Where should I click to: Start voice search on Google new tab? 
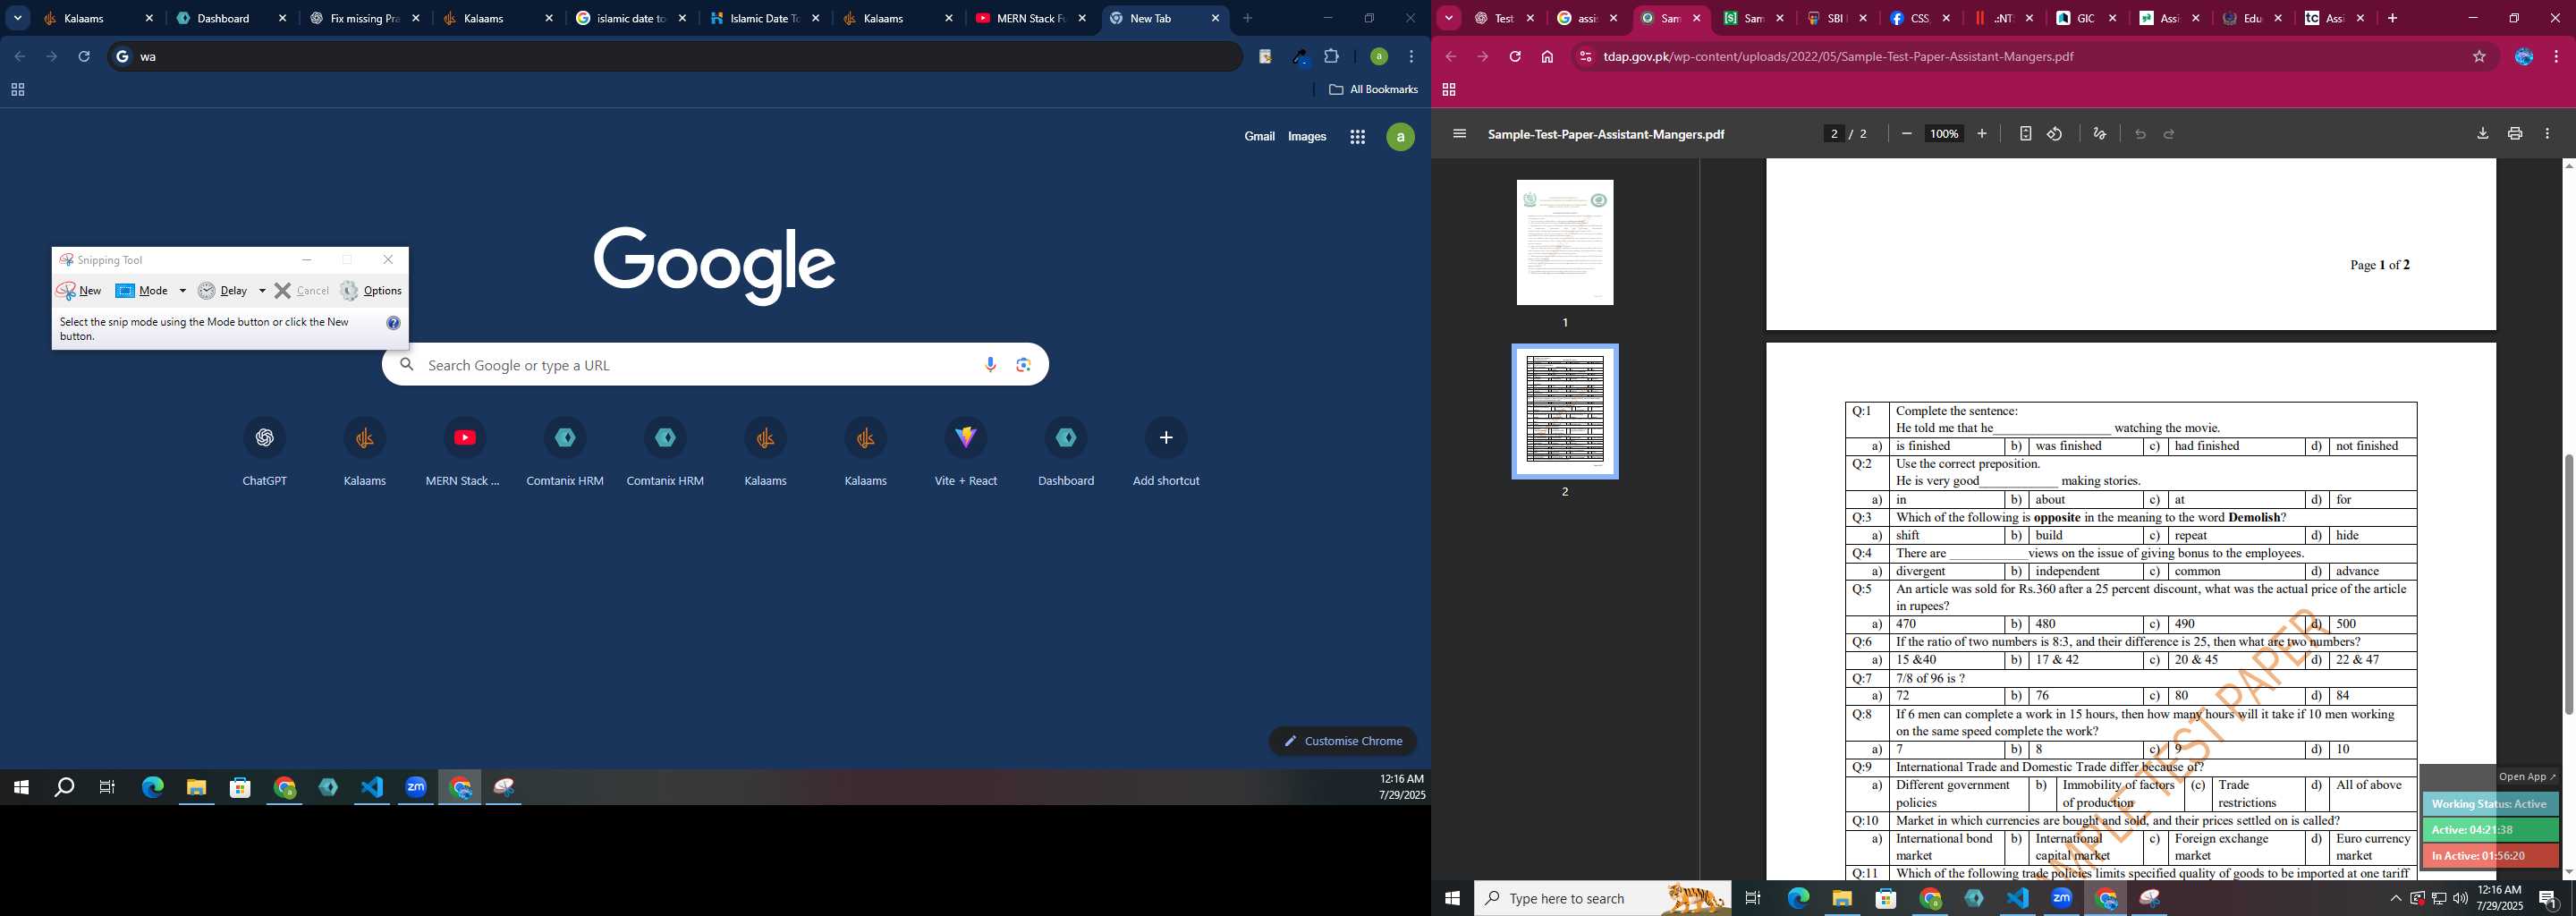[x=990, y=365]
